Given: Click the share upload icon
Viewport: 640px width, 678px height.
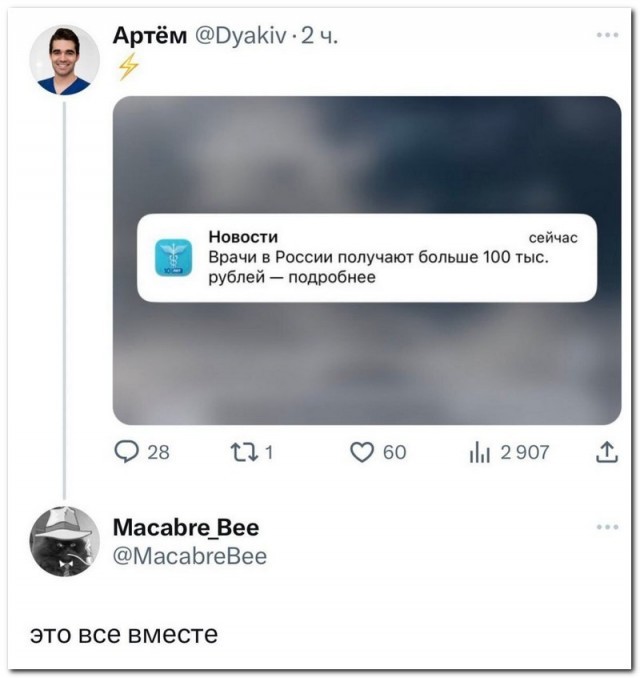Looking at the screenshot, I should 606,452.
